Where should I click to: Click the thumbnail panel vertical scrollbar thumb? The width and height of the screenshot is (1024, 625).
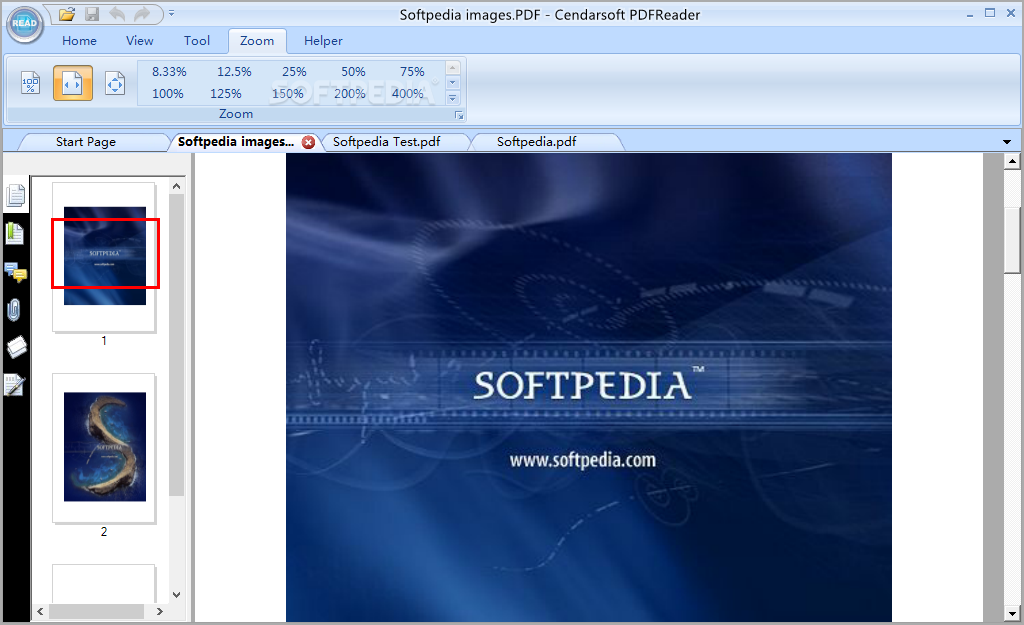(176, 345)
